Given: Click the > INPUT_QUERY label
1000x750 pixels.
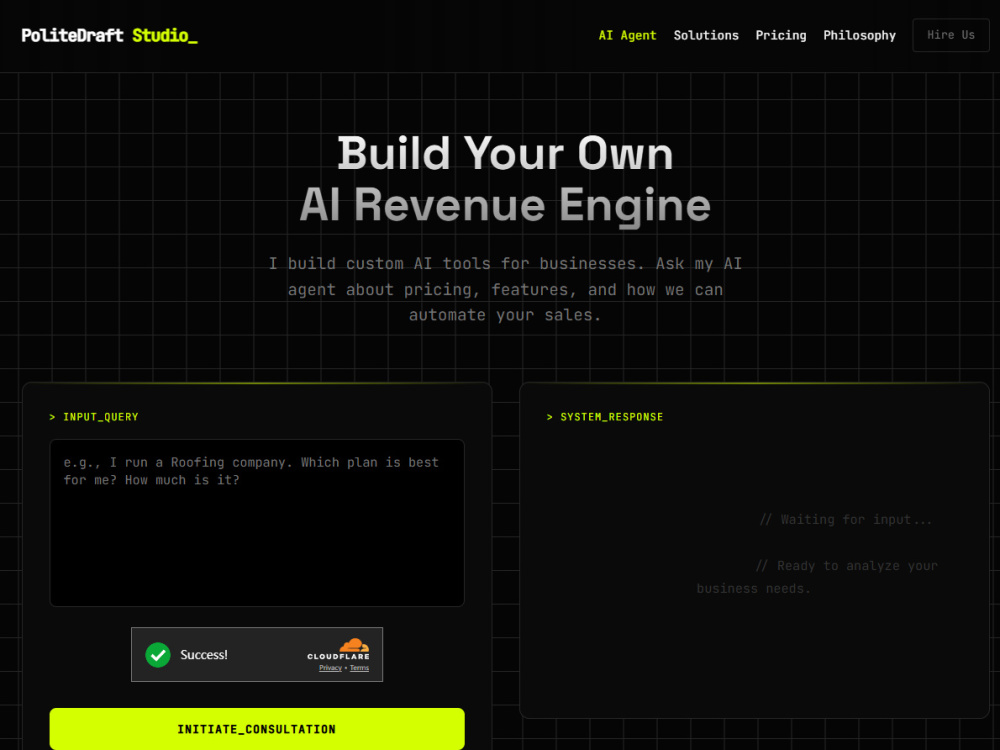Looking at the screenshot, I should tap(94, 417).
